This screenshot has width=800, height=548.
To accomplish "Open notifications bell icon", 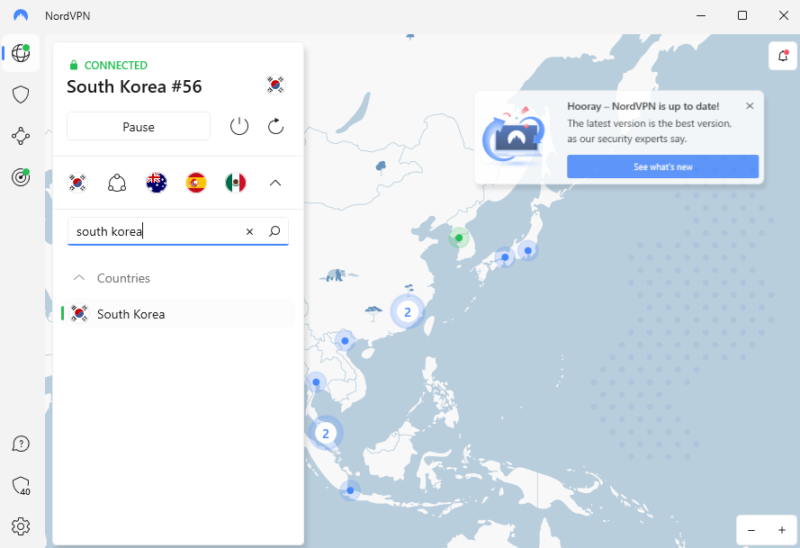I will click(x=783, y=56).
